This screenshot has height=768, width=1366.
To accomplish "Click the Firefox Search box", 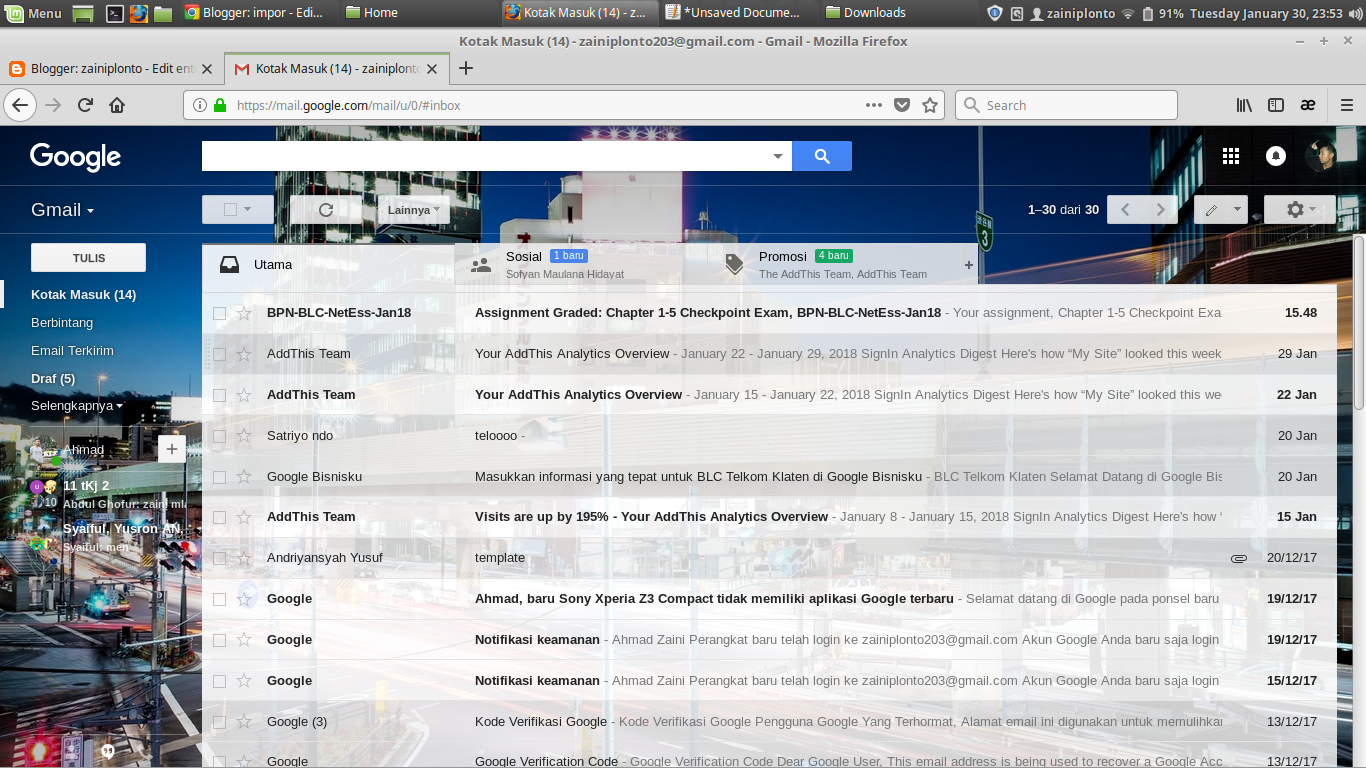I will [1066, 105].
